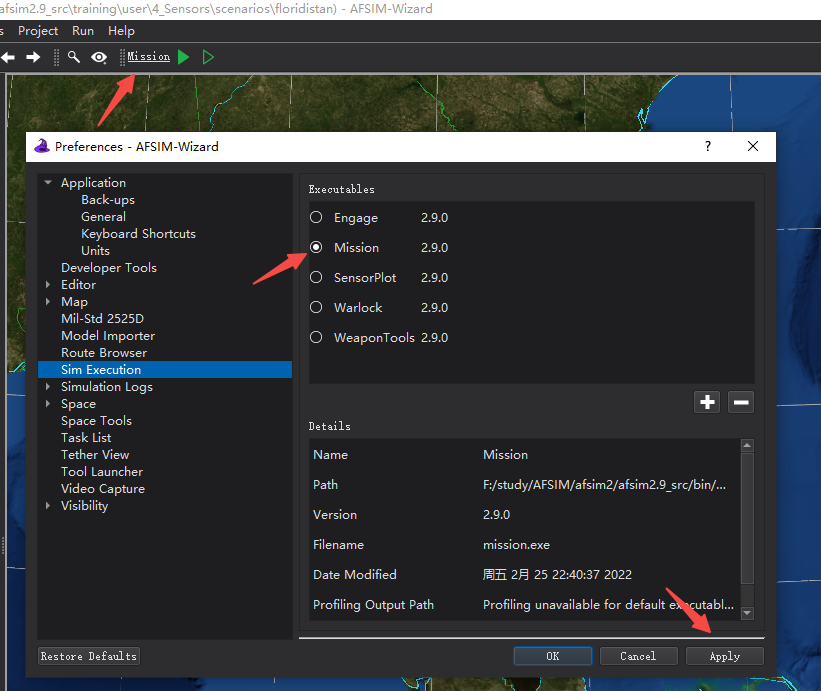Screen dimensions: 821x691
Task: Click the OK button
Action: [x=553, y=656]
